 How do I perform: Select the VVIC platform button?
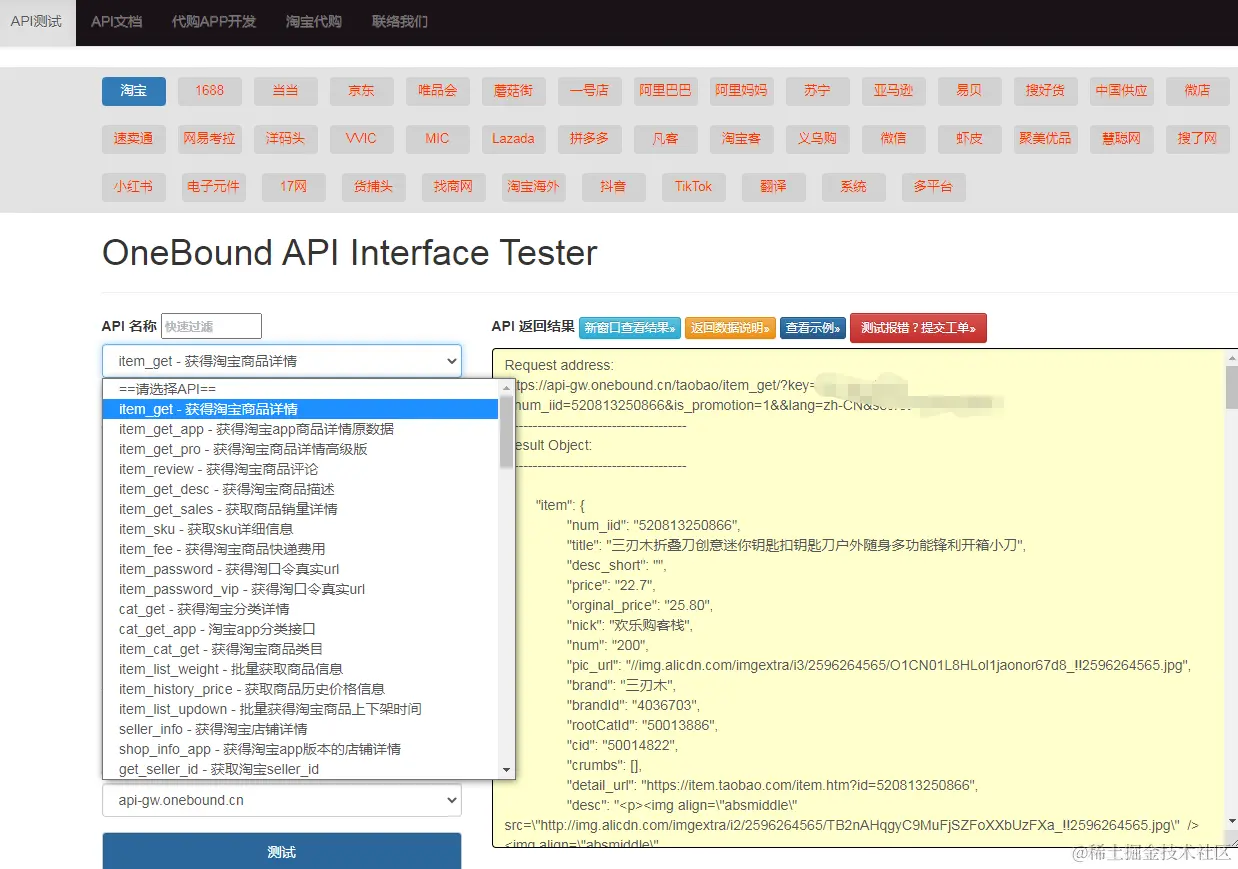[x=362, y=139]
